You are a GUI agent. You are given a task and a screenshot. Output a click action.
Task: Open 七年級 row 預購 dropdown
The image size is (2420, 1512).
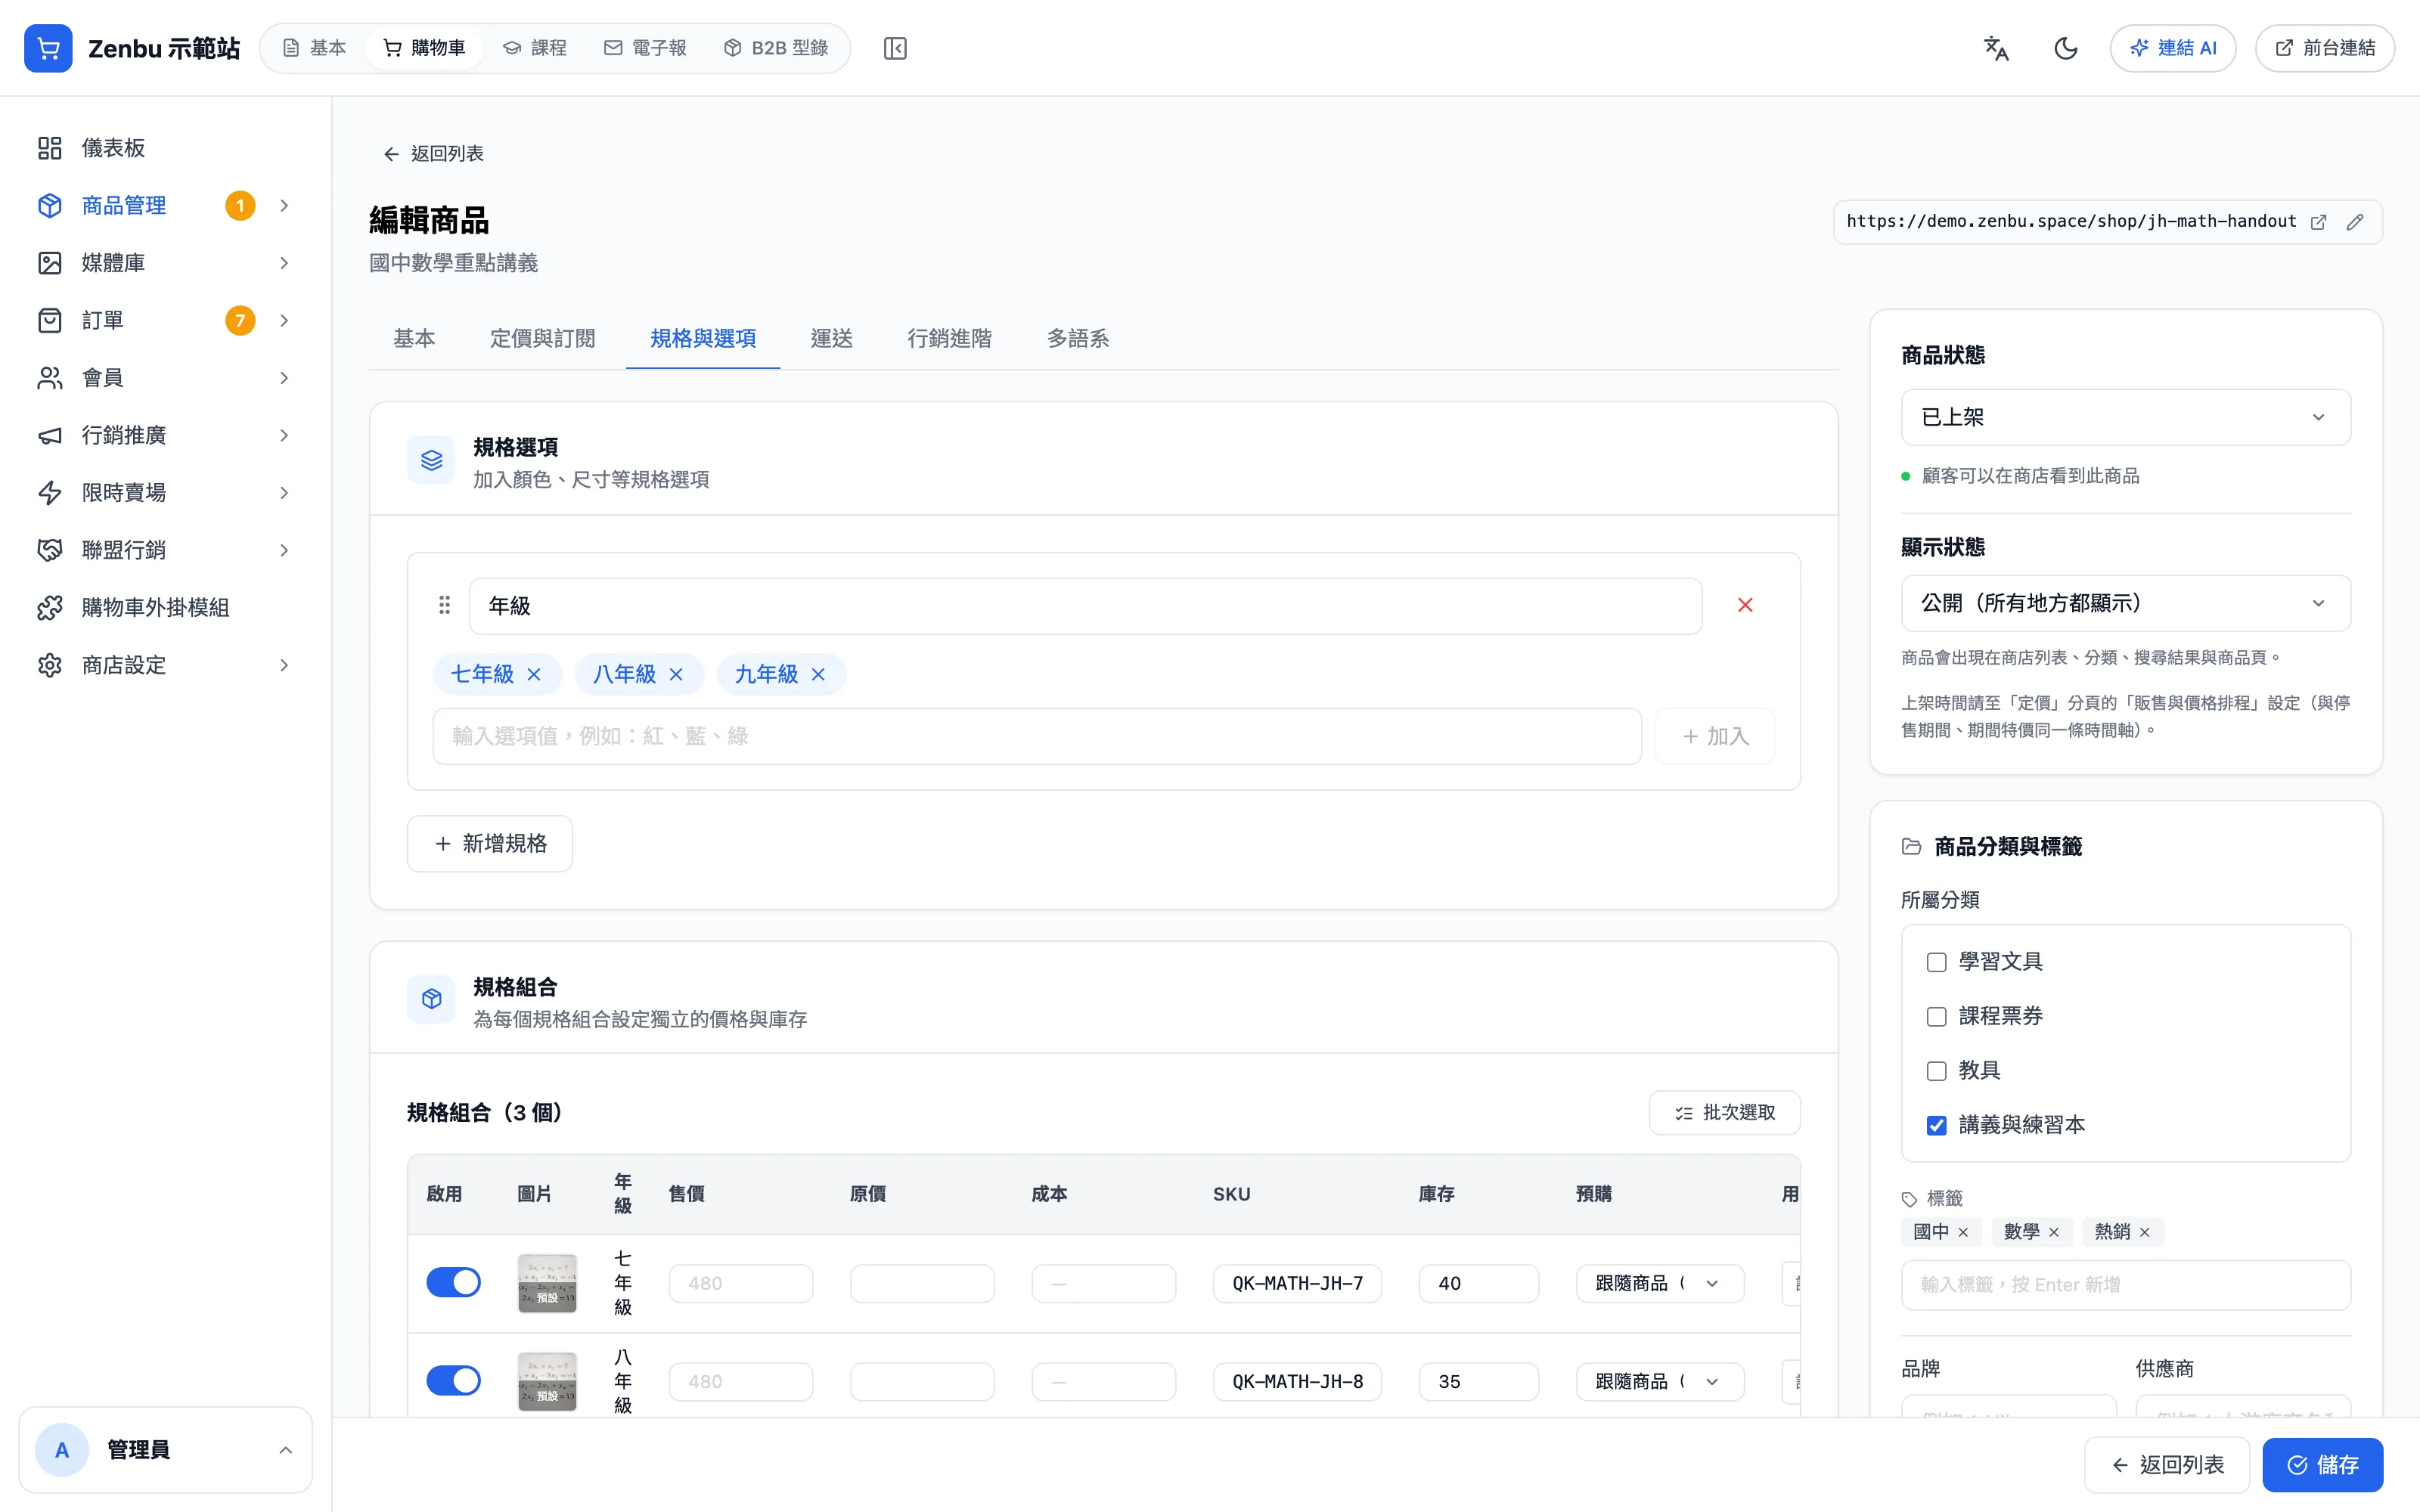pyautogui.click(x=1660, y=1283)
